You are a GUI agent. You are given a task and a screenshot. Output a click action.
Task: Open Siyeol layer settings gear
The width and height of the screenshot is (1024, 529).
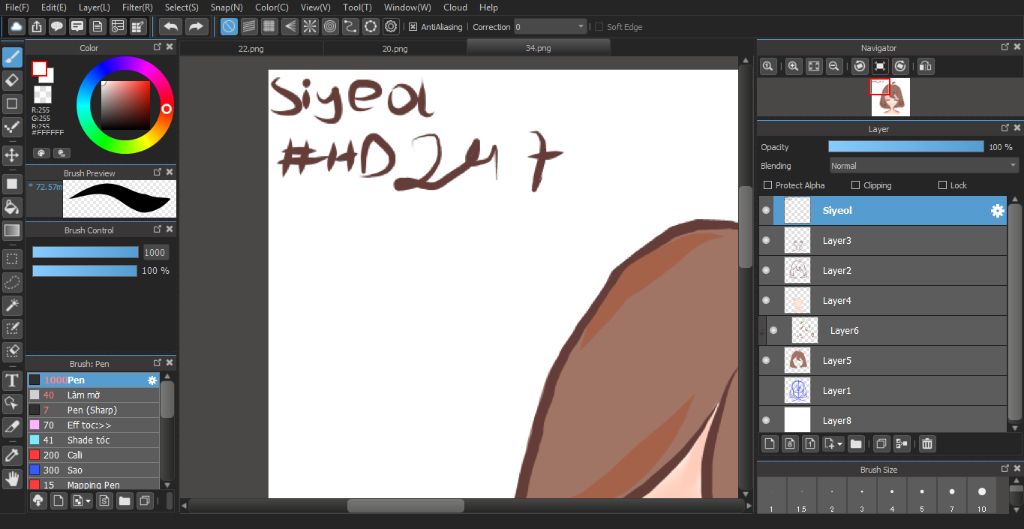click(x=997, y=211)
